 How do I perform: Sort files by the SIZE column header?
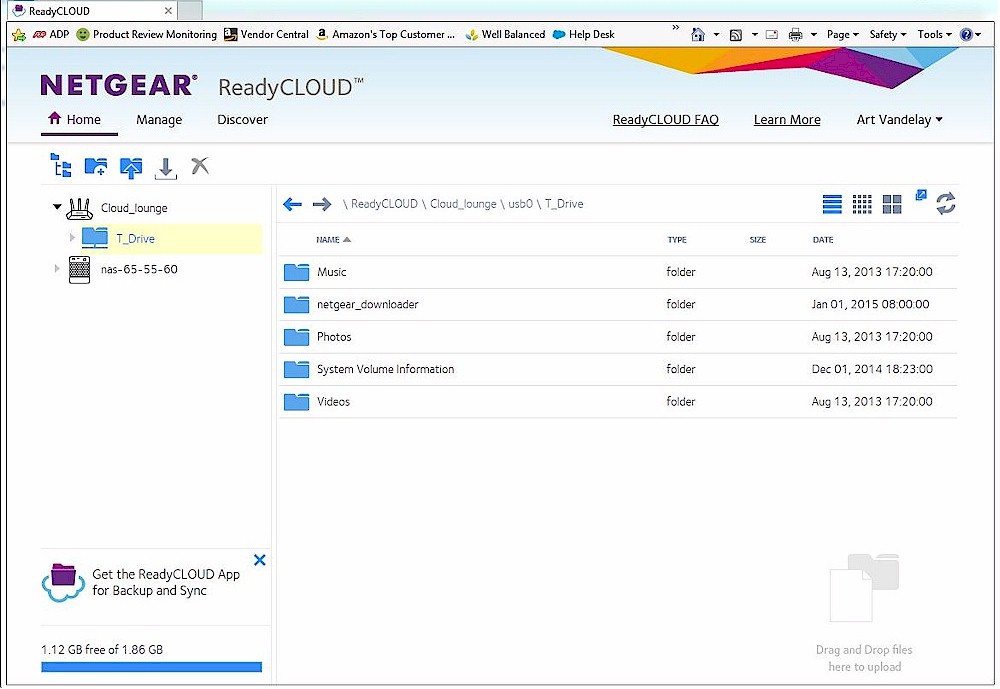pos(758,240)
